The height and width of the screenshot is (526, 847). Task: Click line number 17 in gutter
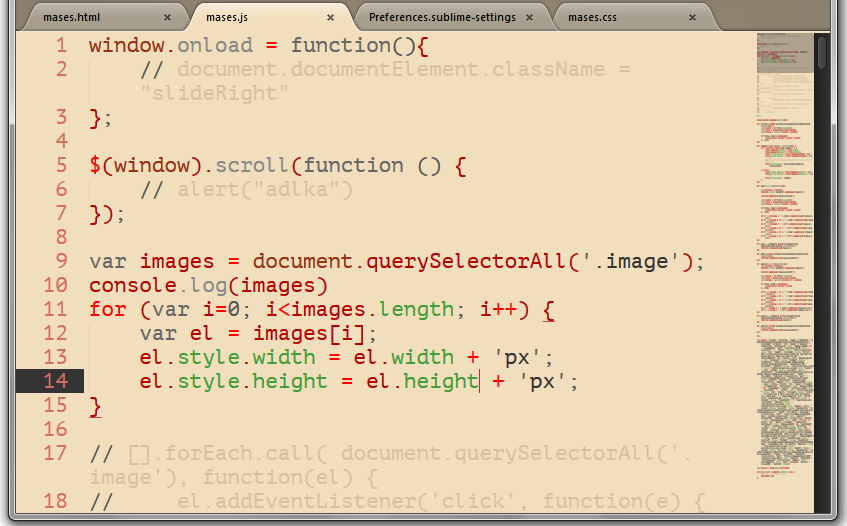[56, 453]
